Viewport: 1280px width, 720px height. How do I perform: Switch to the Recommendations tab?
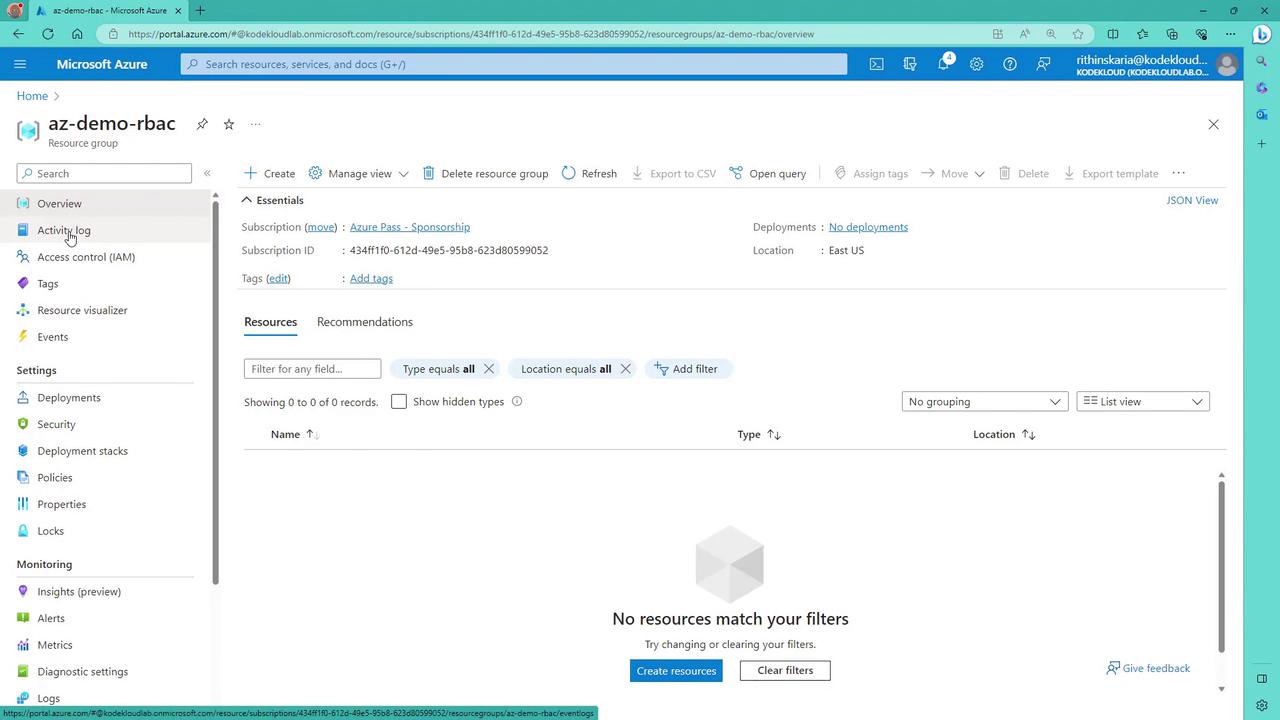point(365,322)
